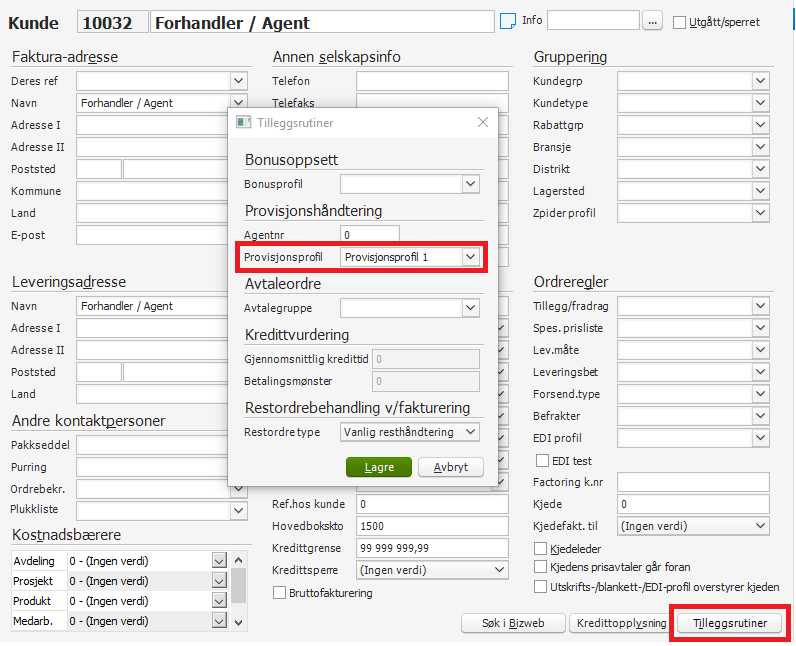Open the Avtalegruppe dropdown

tap(471, 308)
